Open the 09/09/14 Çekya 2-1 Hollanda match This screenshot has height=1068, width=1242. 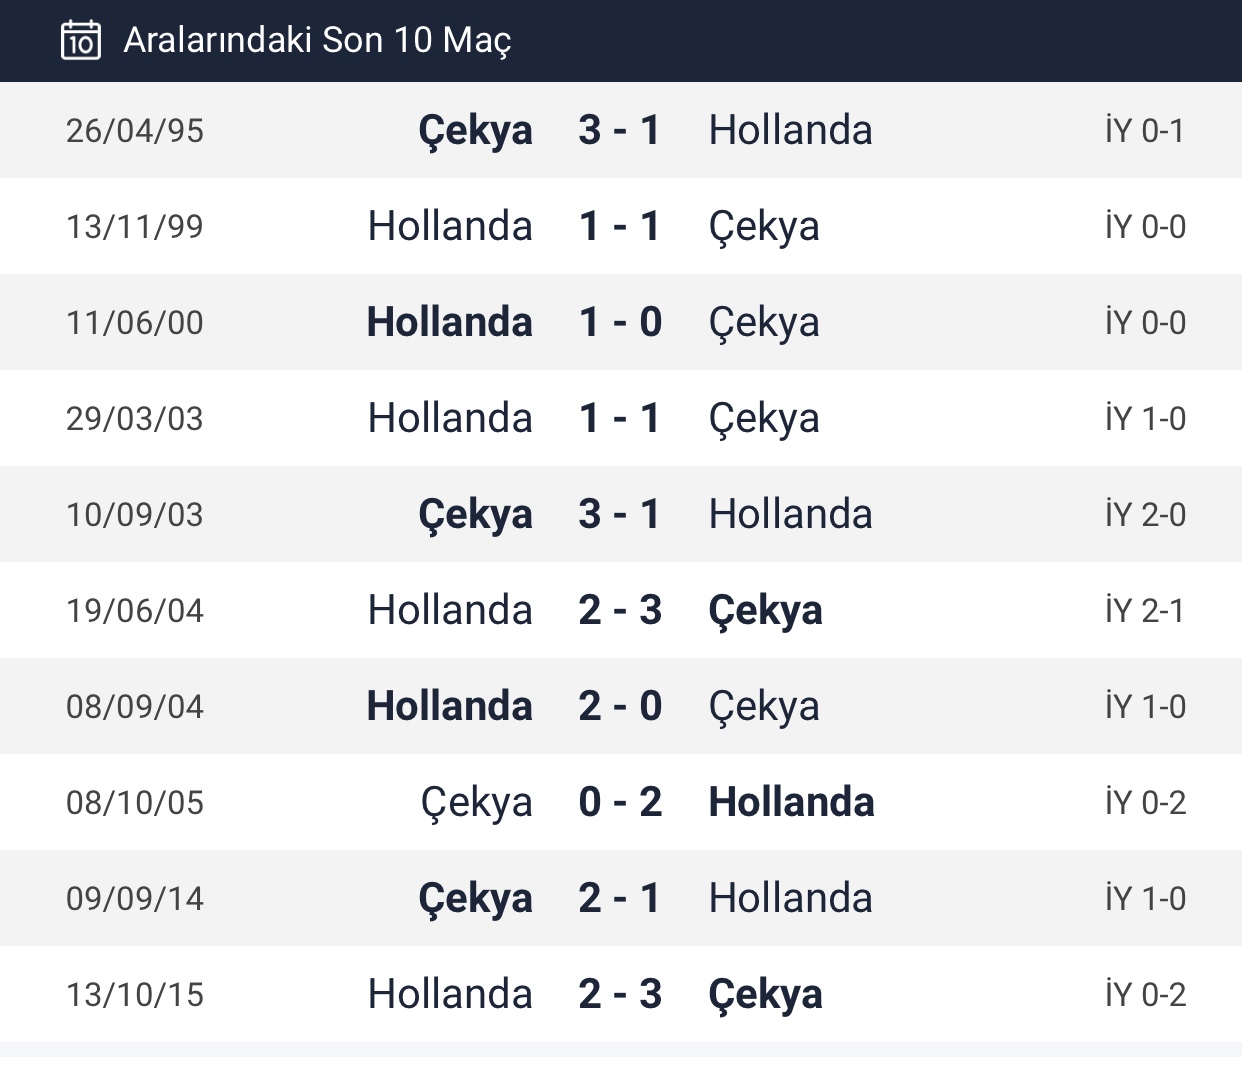pyautogui.click(x=621, y=898)
